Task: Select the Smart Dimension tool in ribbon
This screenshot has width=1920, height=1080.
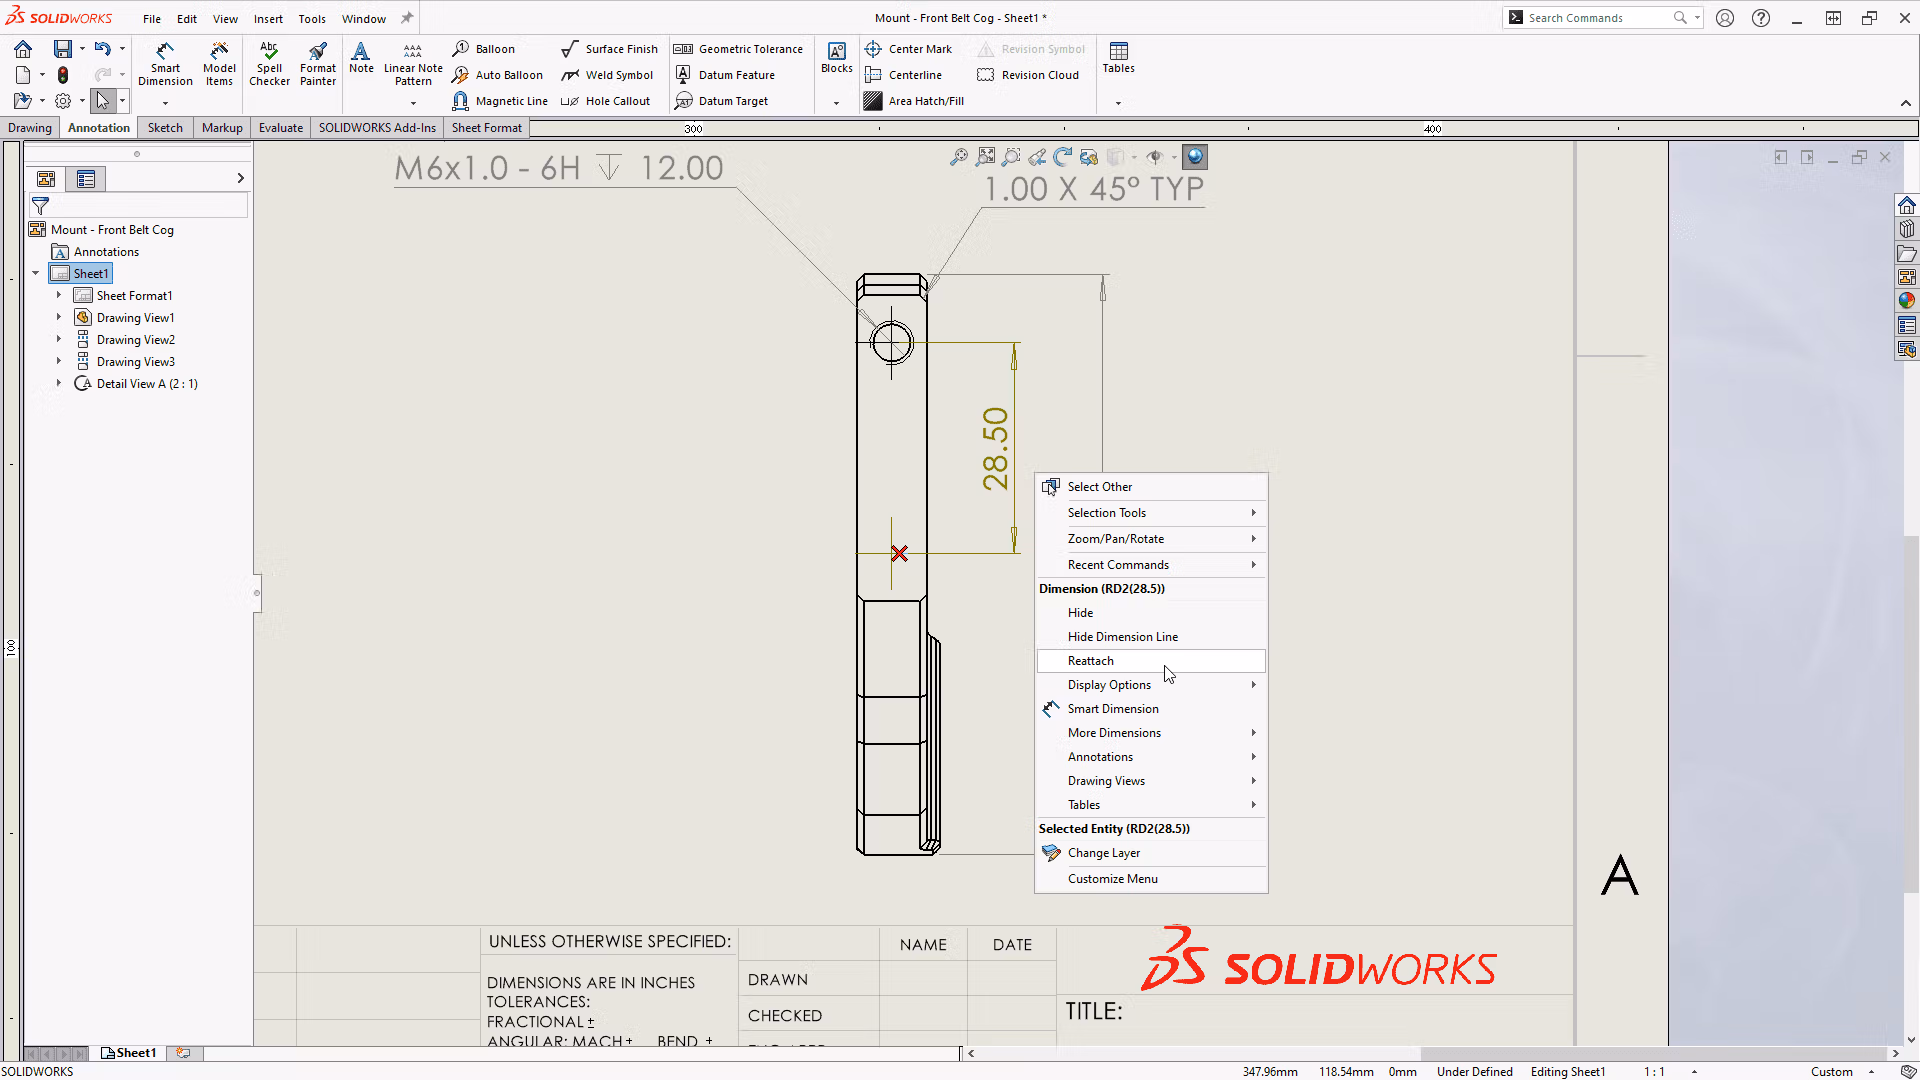Action: tap(165, 64)
